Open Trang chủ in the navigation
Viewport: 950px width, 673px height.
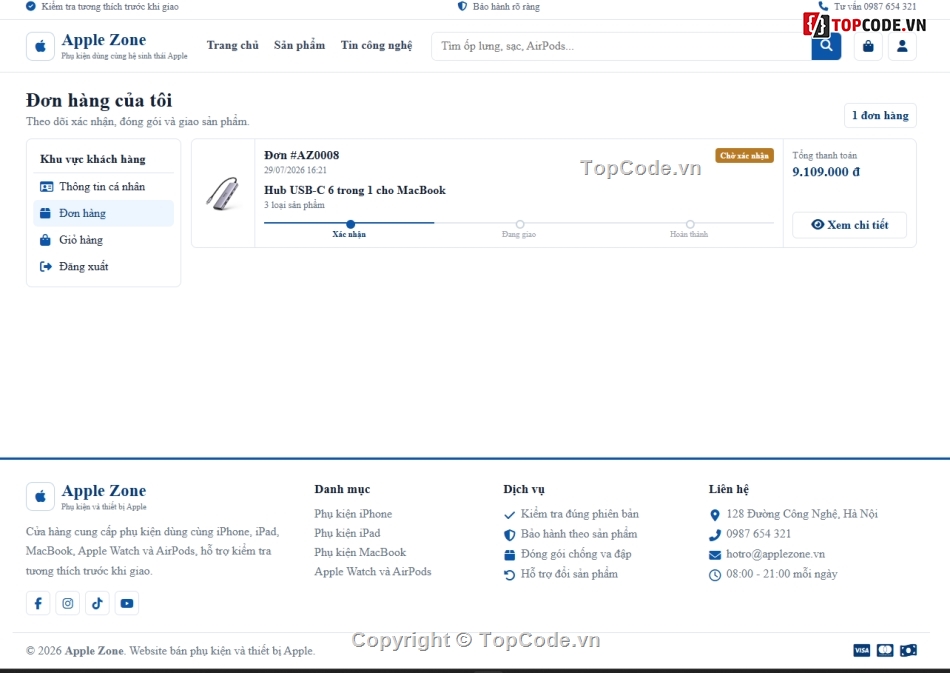[233, 45]
